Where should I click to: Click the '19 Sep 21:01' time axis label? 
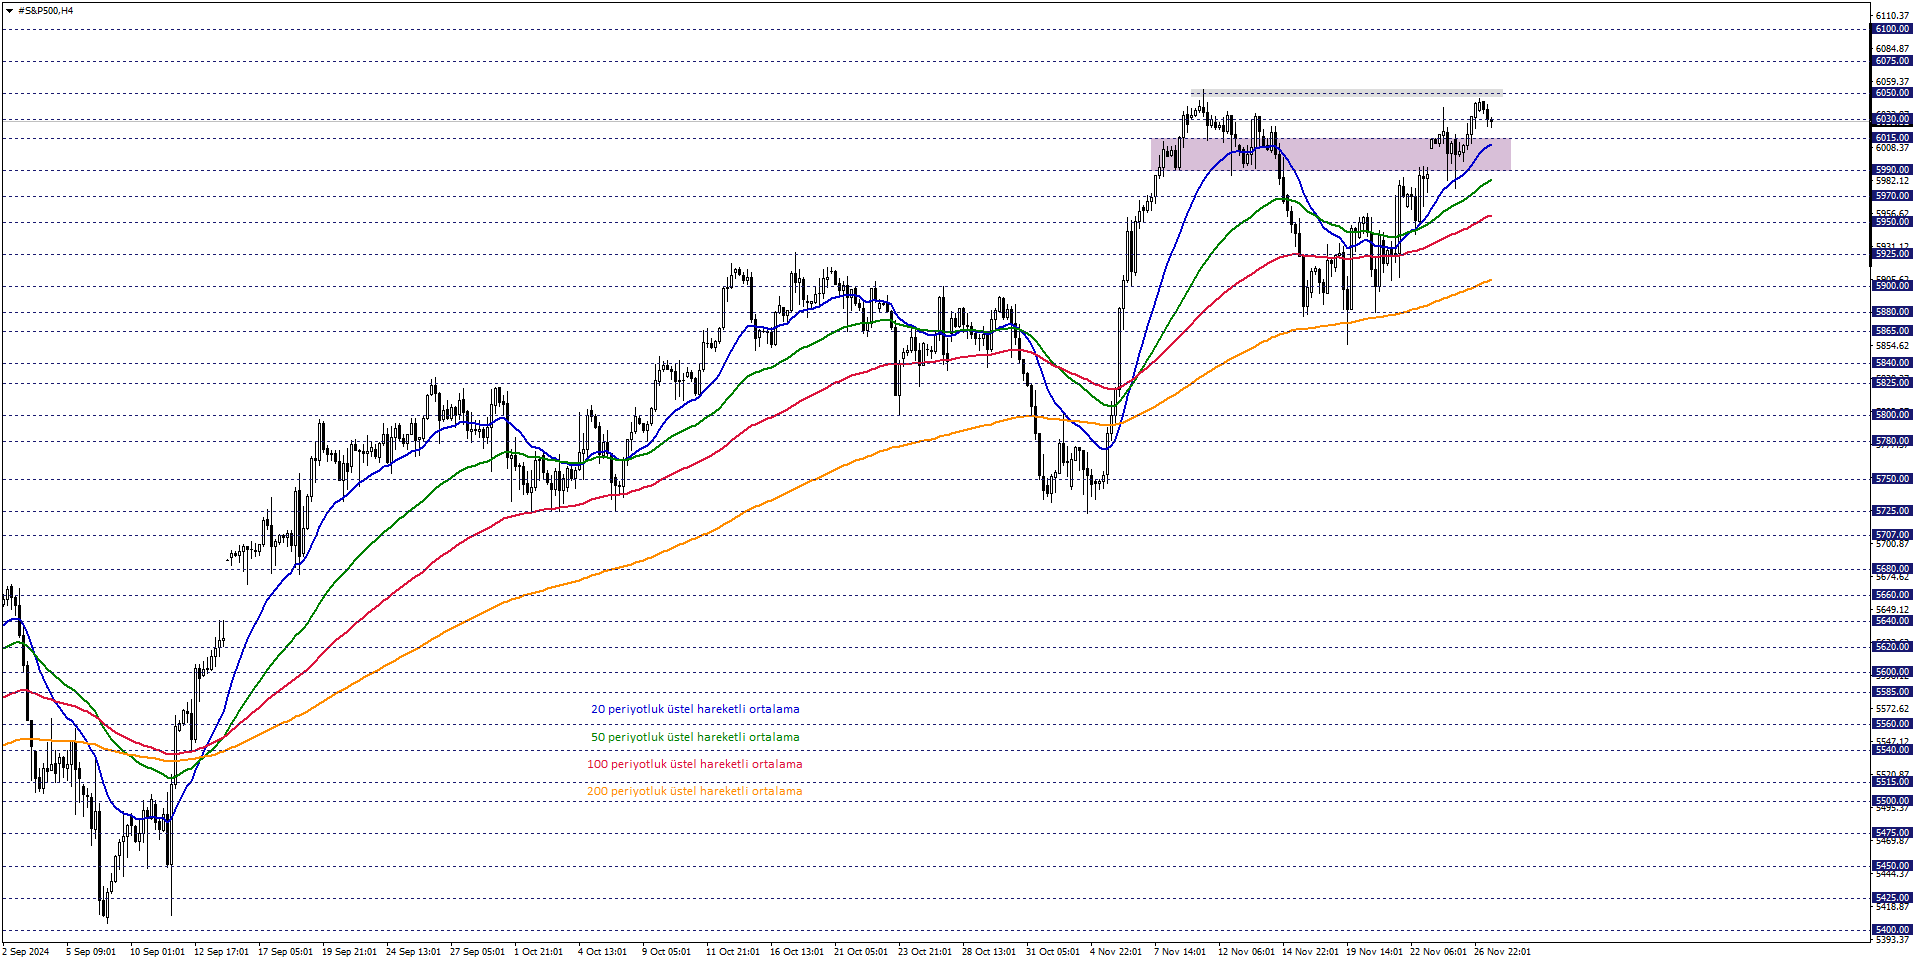(349, 952)
